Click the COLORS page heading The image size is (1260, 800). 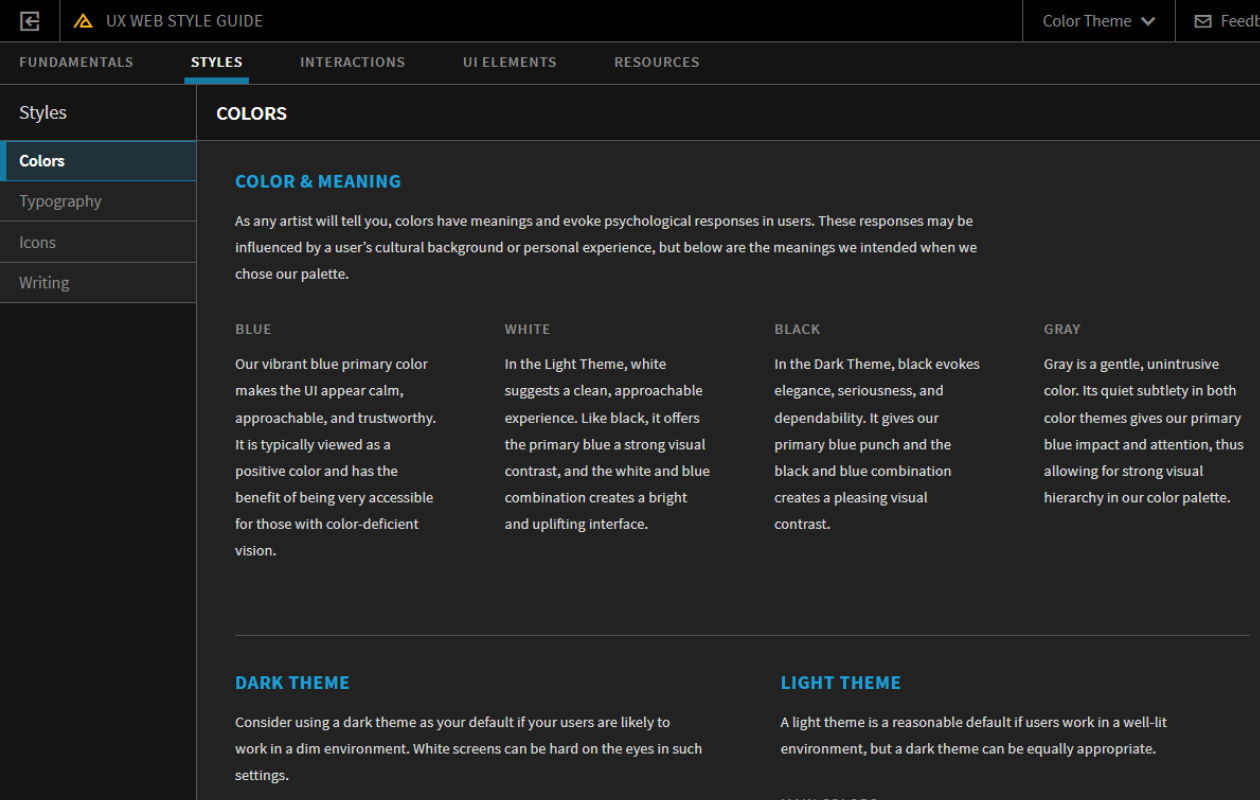tap(252, 113)
